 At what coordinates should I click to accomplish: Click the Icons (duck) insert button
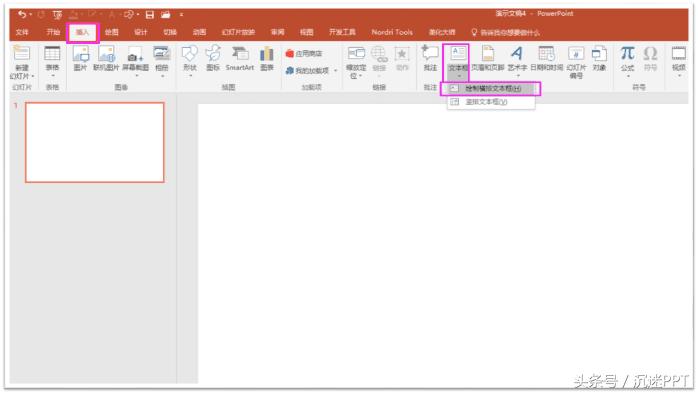tap(213, 53)
